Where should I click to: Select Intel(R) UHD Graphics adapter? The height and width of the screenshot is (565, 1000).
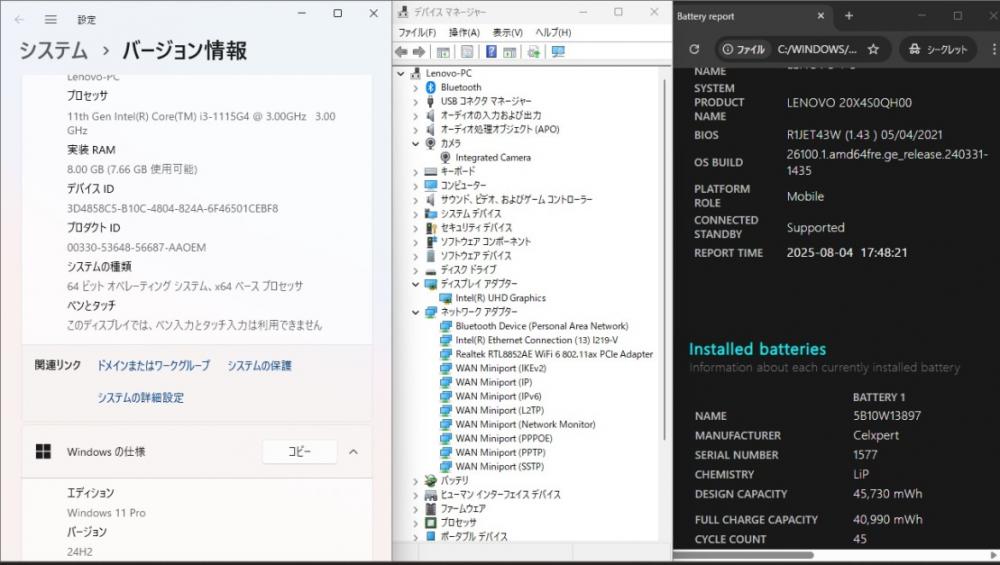point(500,298)
